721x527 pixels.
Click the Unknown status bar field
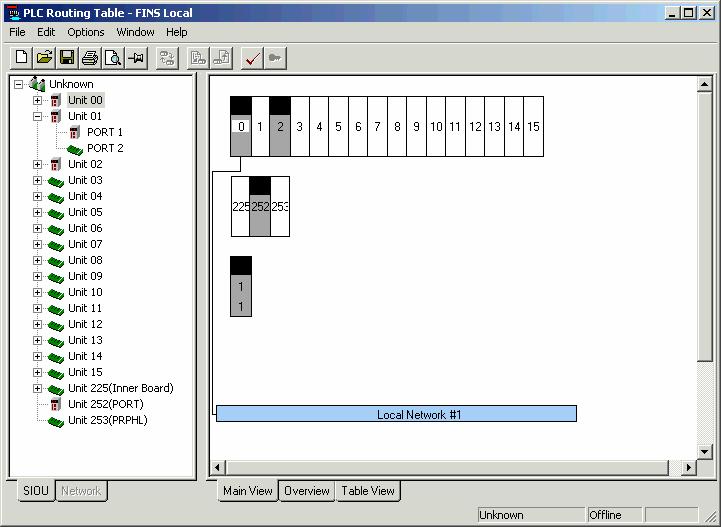(x=531, y=515)
